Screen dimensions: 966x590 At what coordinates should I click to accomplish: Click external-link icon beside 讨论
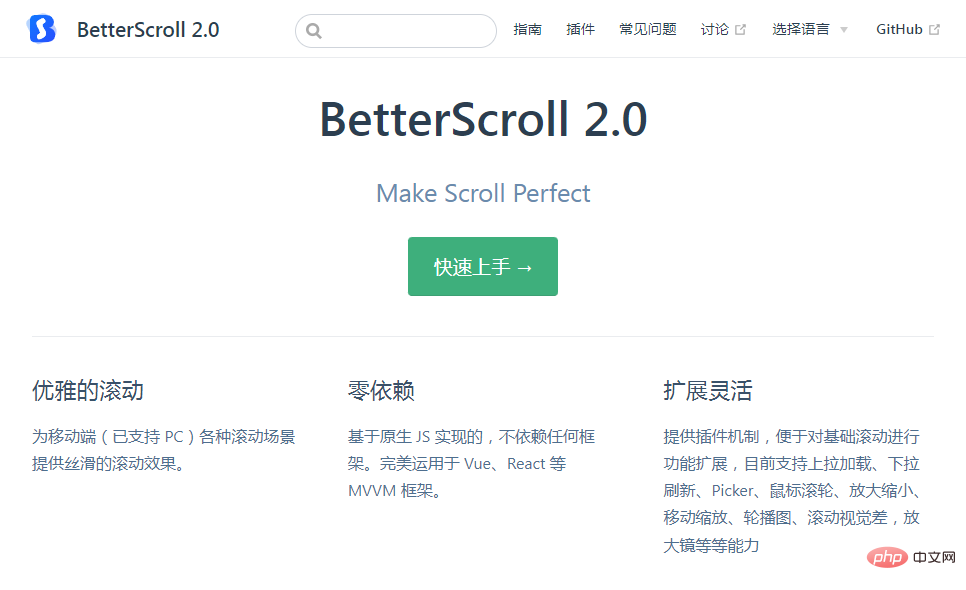pyautogui.click(x=741, y=30)
